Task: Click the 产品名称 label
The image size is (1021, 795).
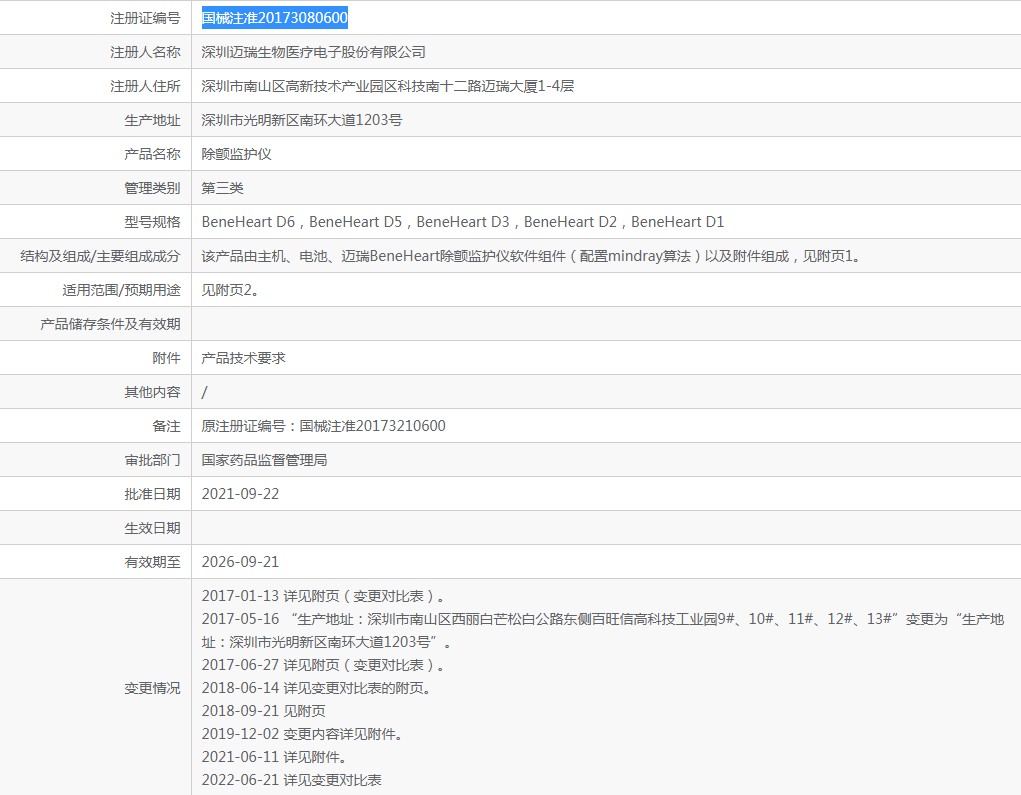Action: point(152,154)
